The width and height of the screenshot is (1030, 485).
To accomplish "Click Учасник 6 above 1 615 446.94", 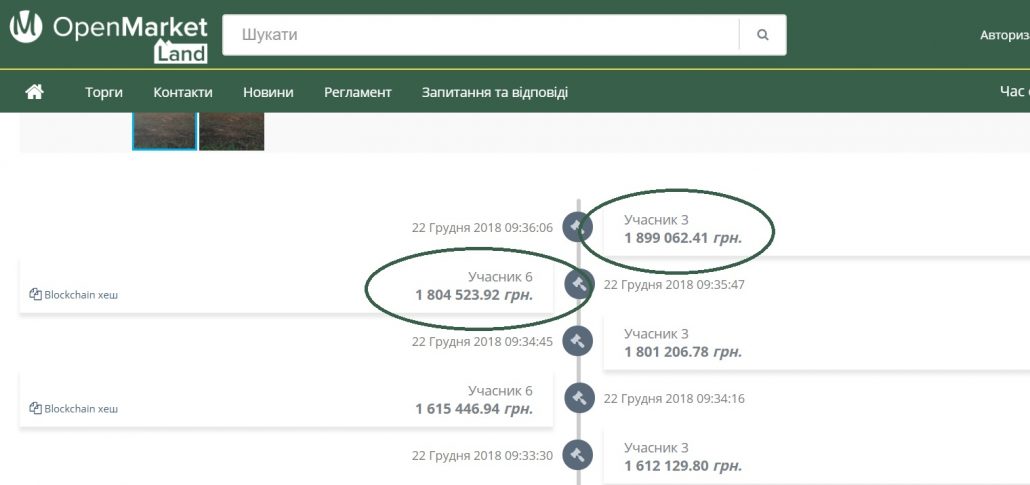I will click(x=500, y=391).
